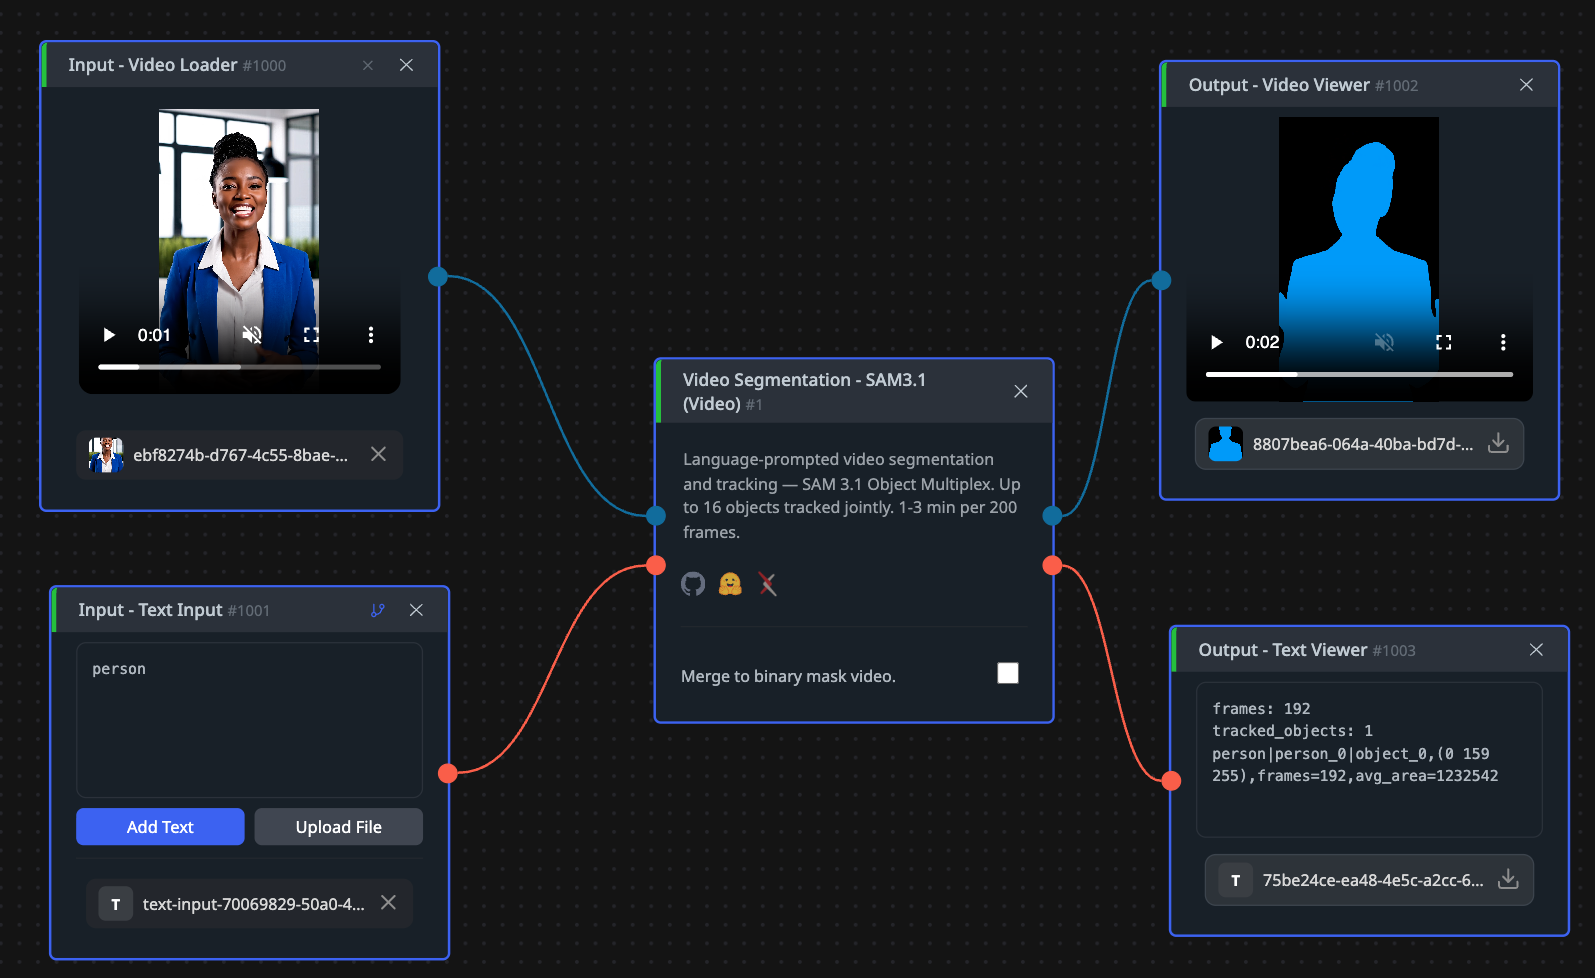The width and height of the screenshot is (1595, 978).
Task: Click the Video Loader output connector port
Action: pyautogui.click(x=438, y=277)
